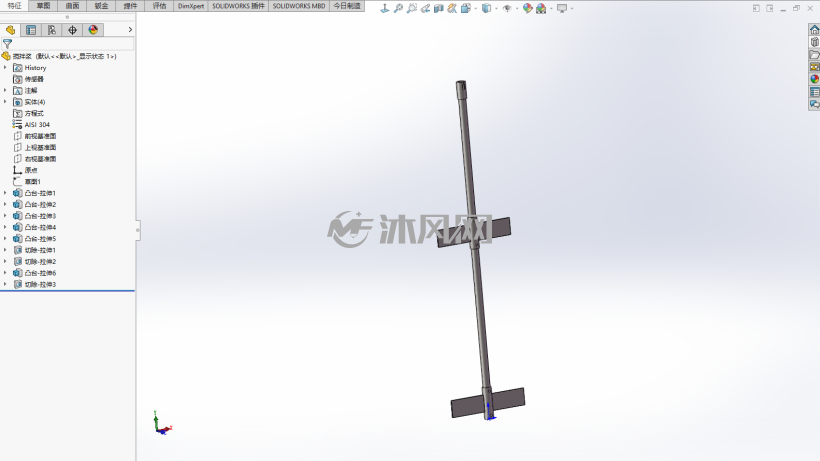Select the 搅拌桨 root part node
820x461 pixels.
(x=59, y=56)
